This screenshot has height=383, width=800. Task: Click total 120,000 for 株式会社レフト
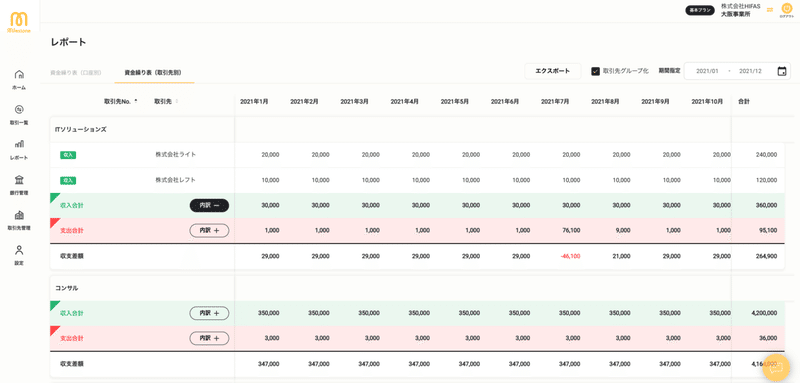[x=767, y=181]
